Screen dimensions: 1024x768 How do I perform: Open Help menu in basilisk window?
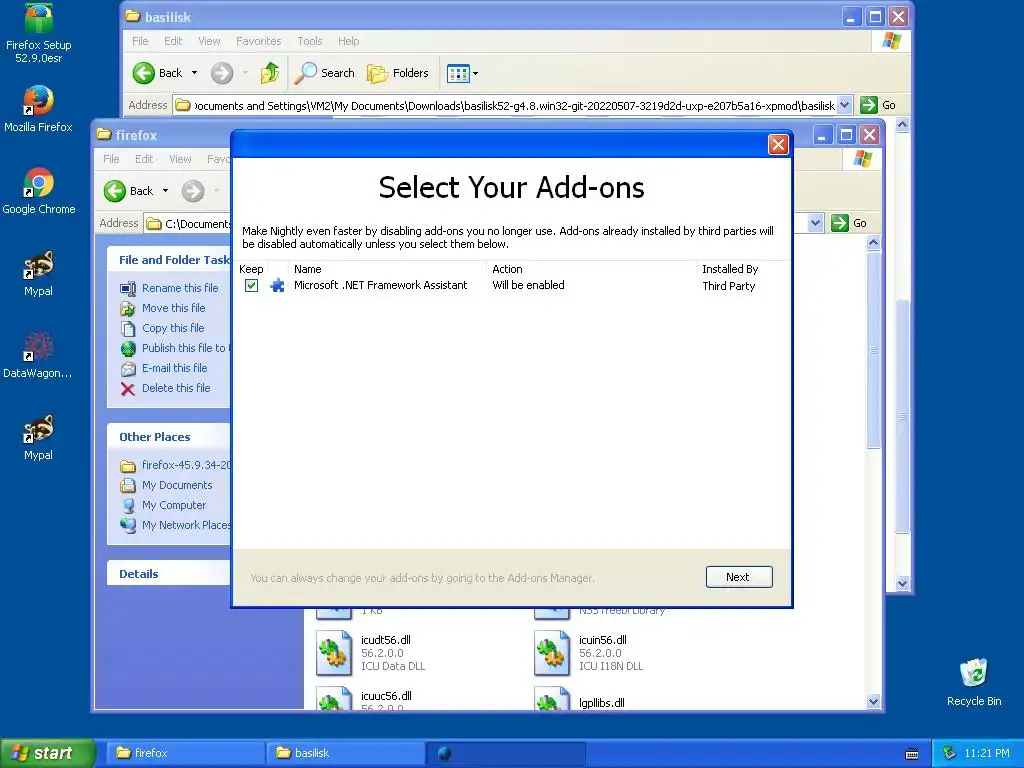coord(349,41)
